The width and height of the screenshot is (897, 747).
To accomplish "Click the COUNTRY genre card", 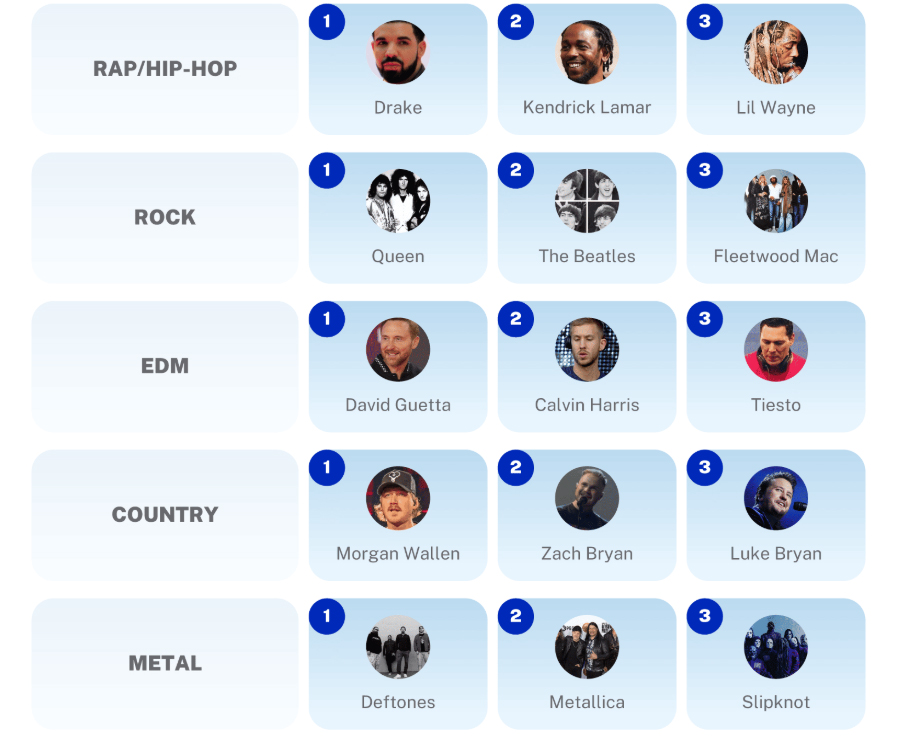I will (165, 515).
